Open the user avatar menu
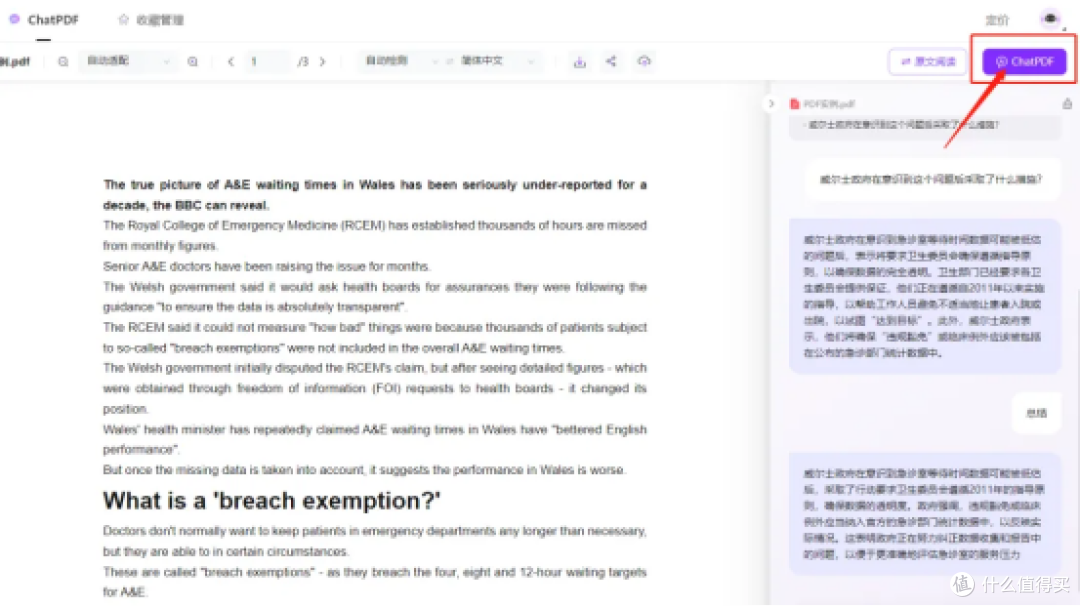The height and width of the screenshot is (607, 1080). (1050, 19)
